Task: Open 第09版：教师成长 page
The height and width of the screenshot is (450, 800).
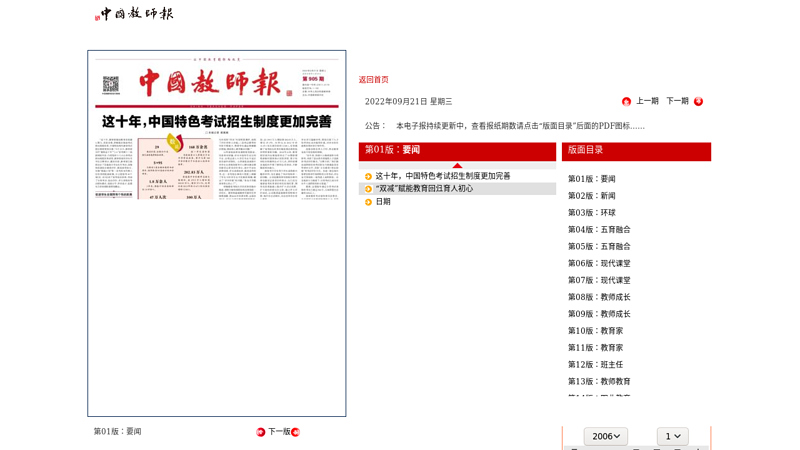Action: point(599,314)
